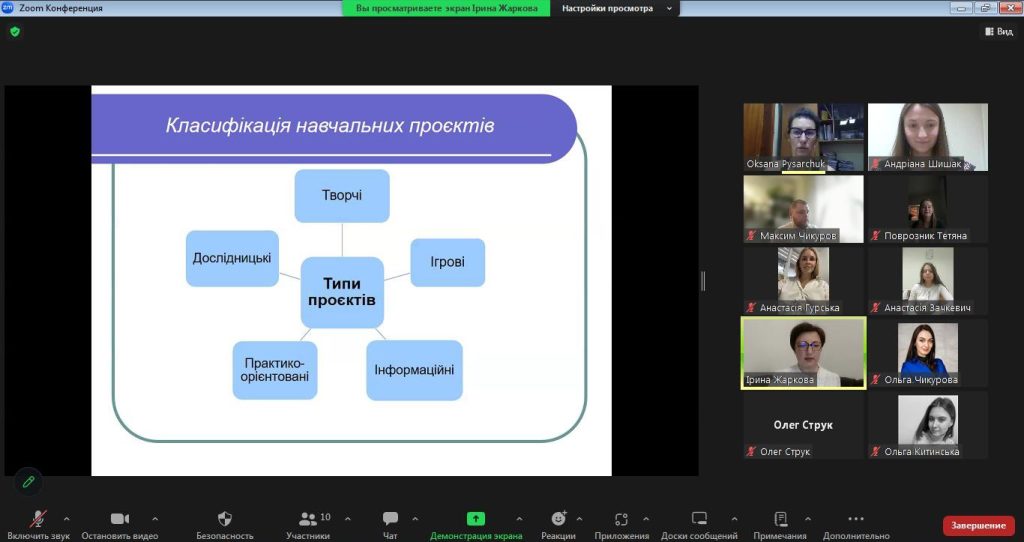The image size is (1024, 542).
Task: Open the Security (Безопасность) shield icon
Action: pos(225,518)
